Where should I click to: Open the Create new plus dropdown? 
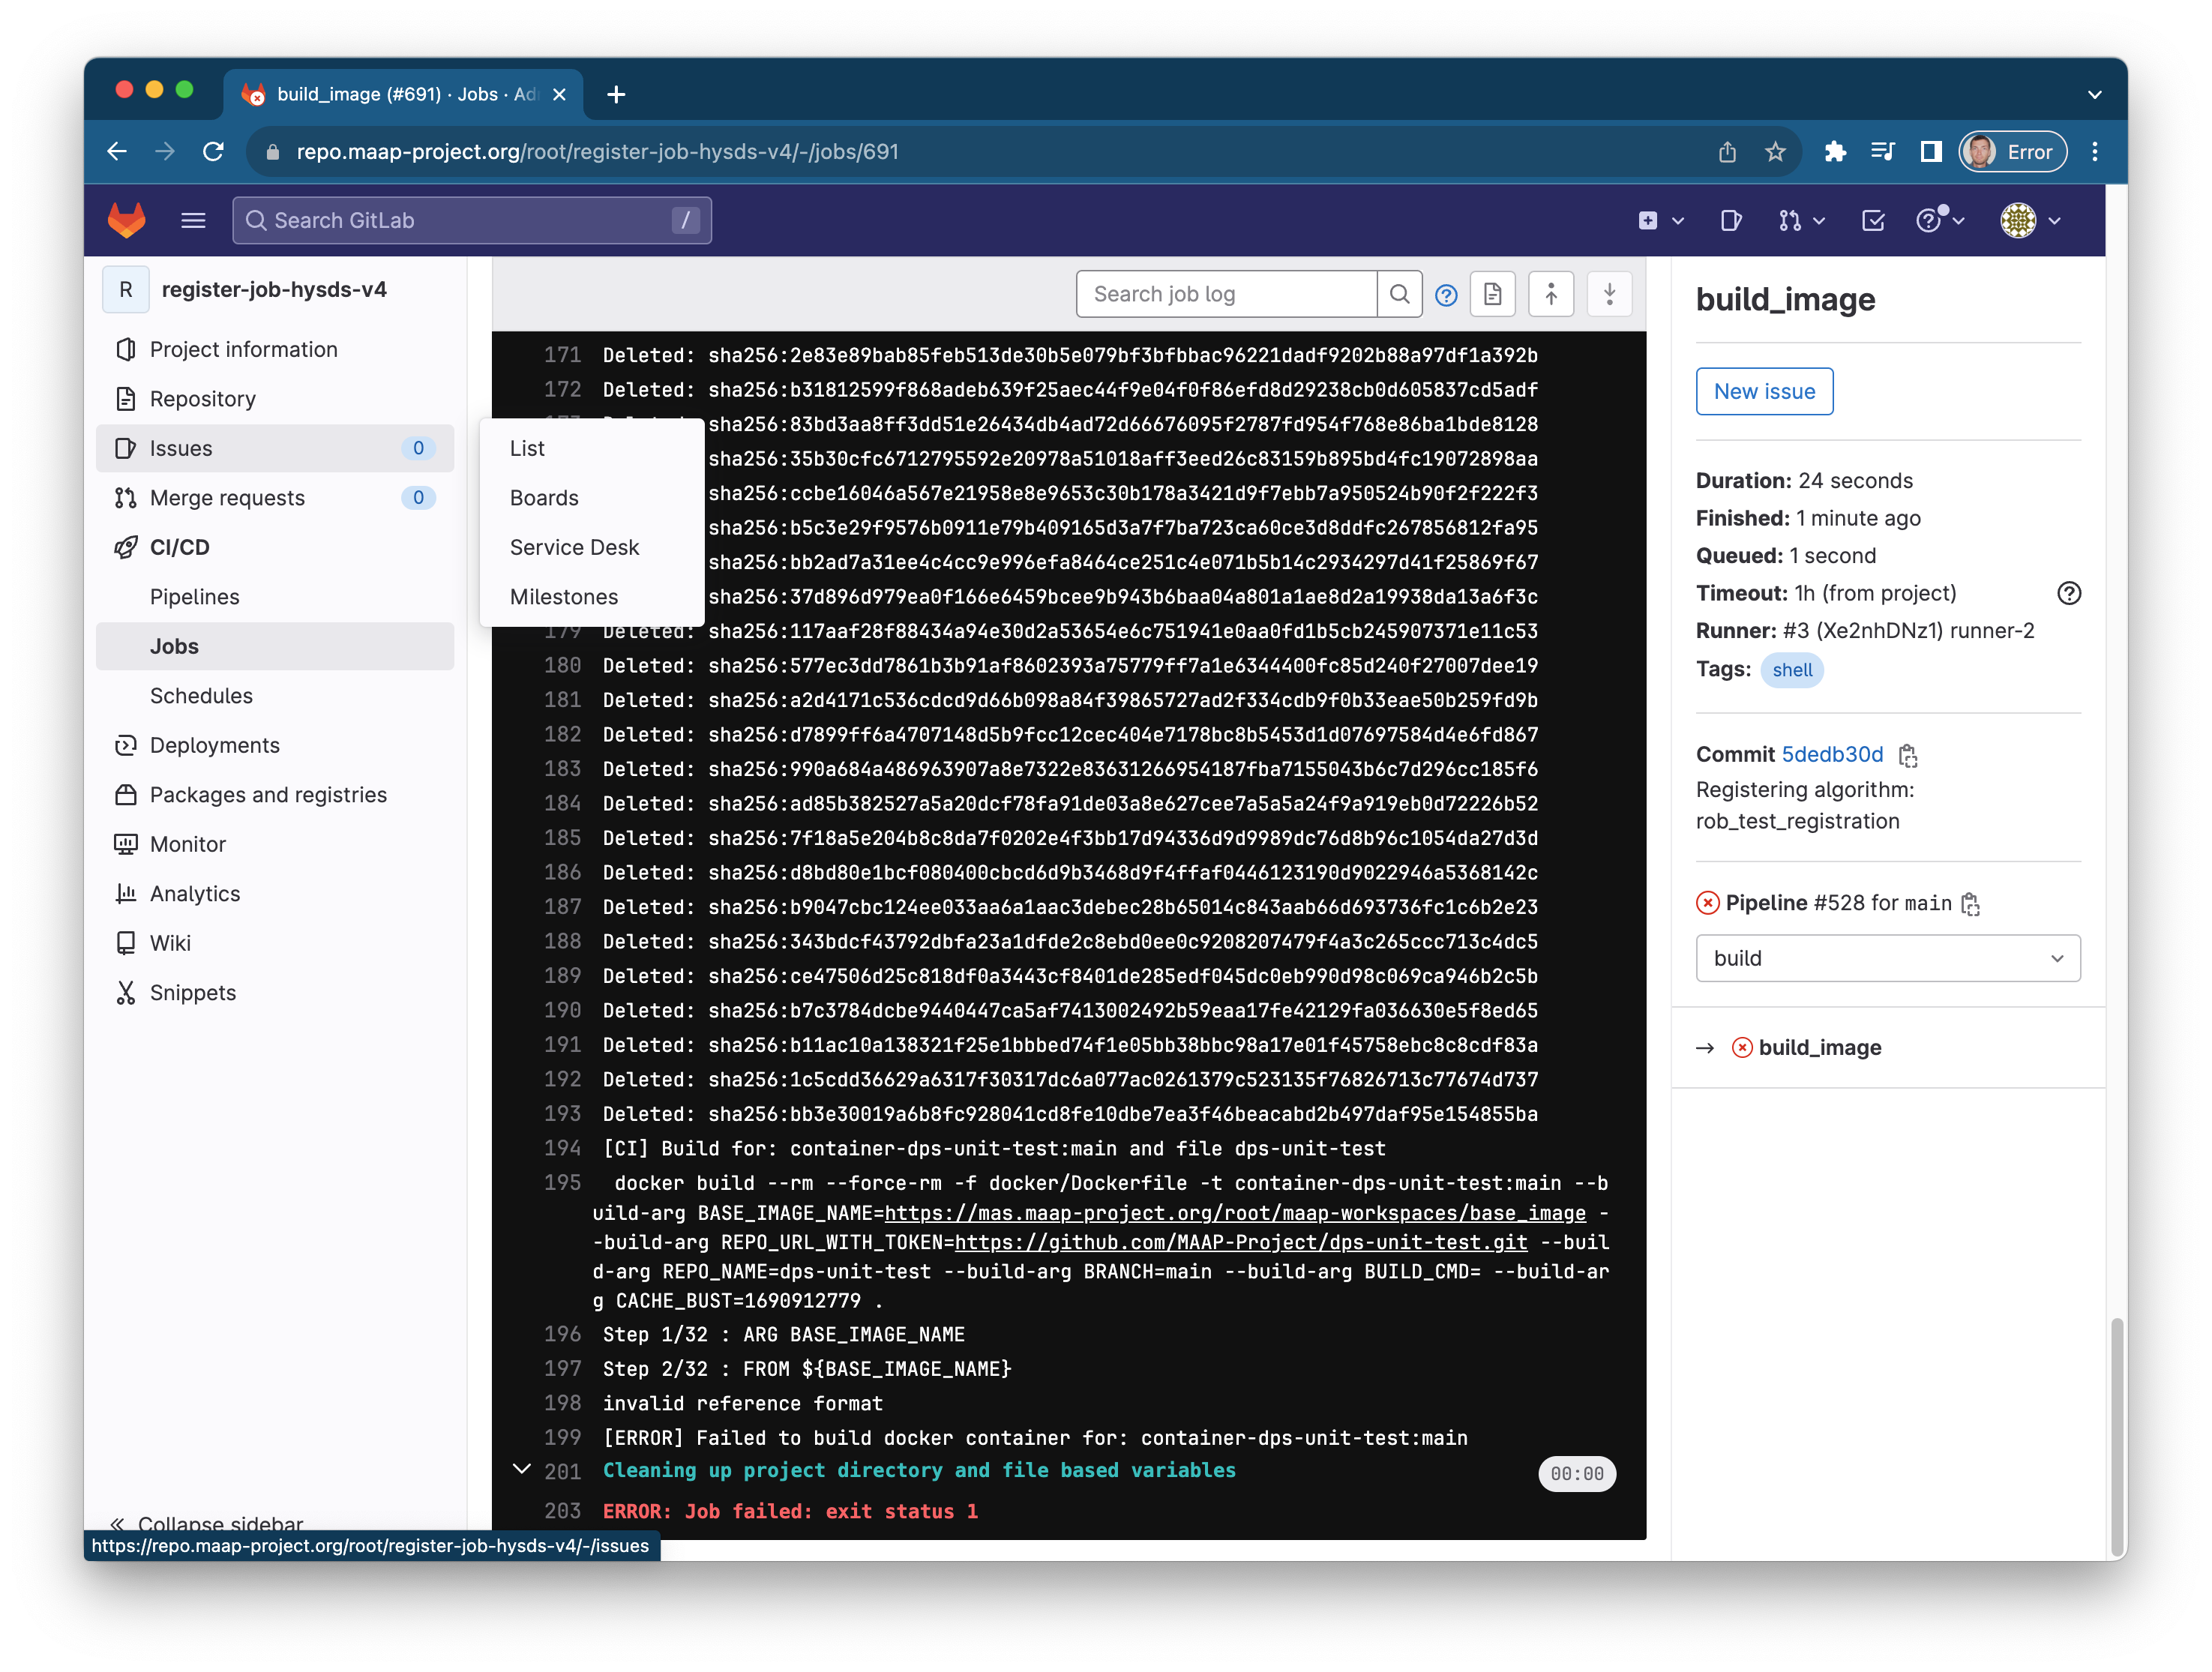point(1661,220)
